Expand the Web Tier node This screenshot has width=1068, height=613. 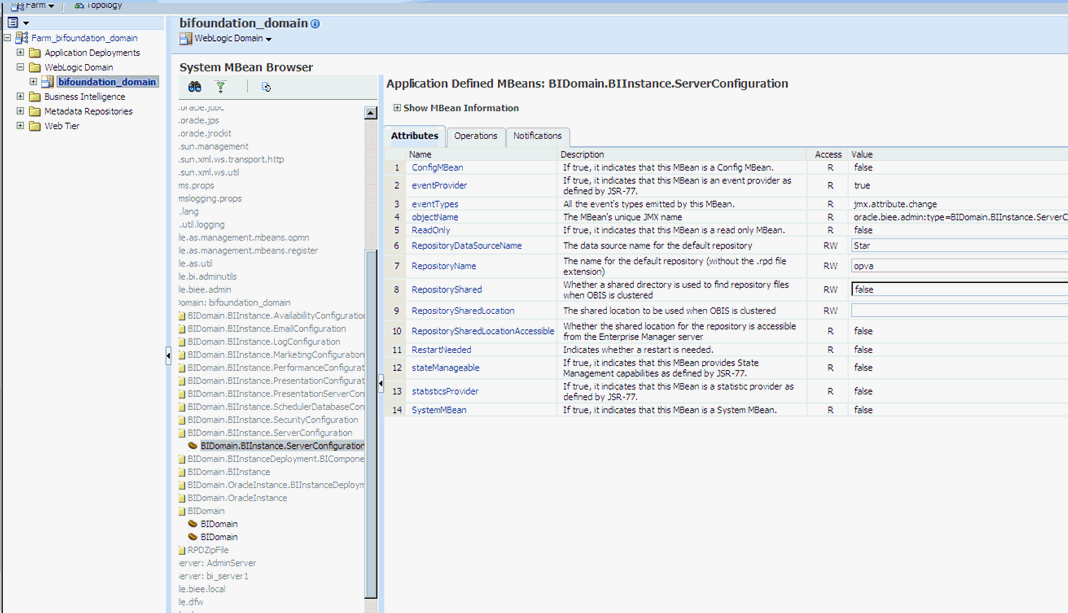20,126
